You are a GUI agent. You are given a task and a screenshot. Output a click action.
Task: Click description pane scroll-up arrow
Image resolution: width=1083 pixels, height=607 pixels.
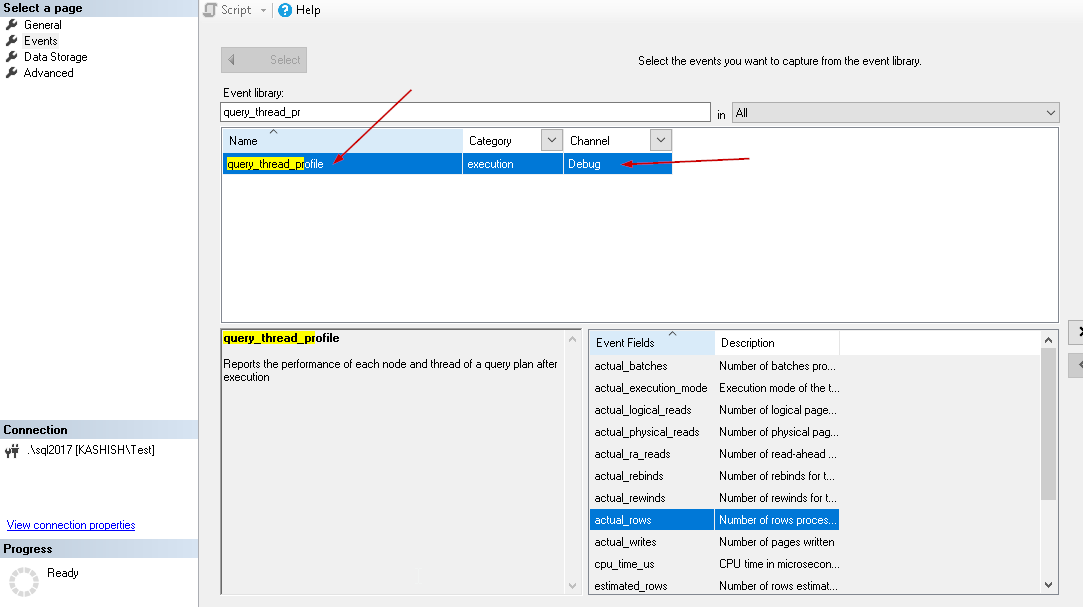(x=573, y=339)
